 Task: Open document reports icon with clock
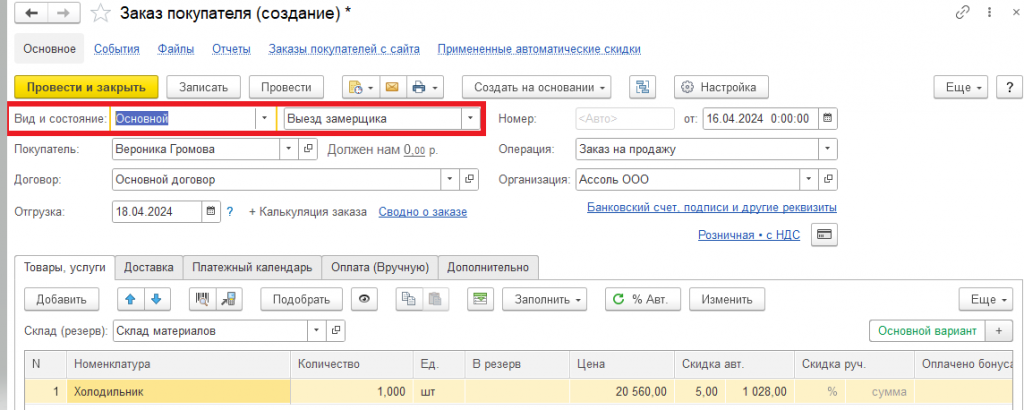tap(361, 87)
